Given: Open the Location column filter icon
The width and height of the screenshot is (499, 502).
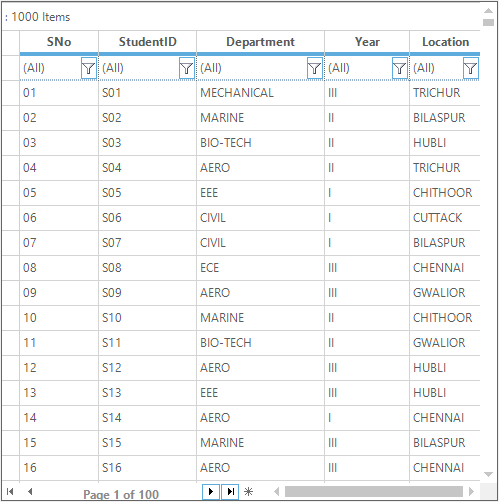Looking at the screenshot, I should click(x=471, y=68).
